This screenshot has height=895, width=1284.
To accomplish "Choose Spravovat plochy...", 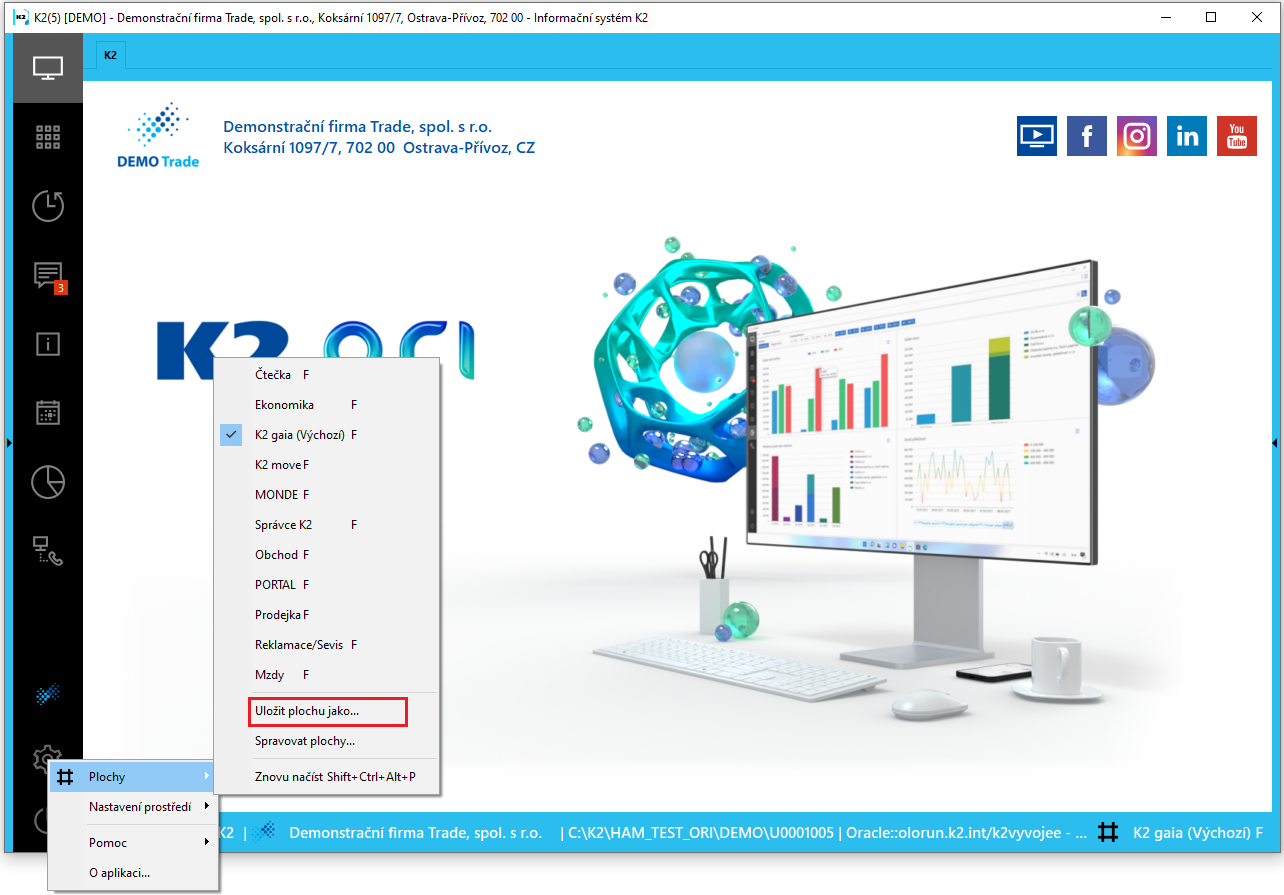I will 327,741.
